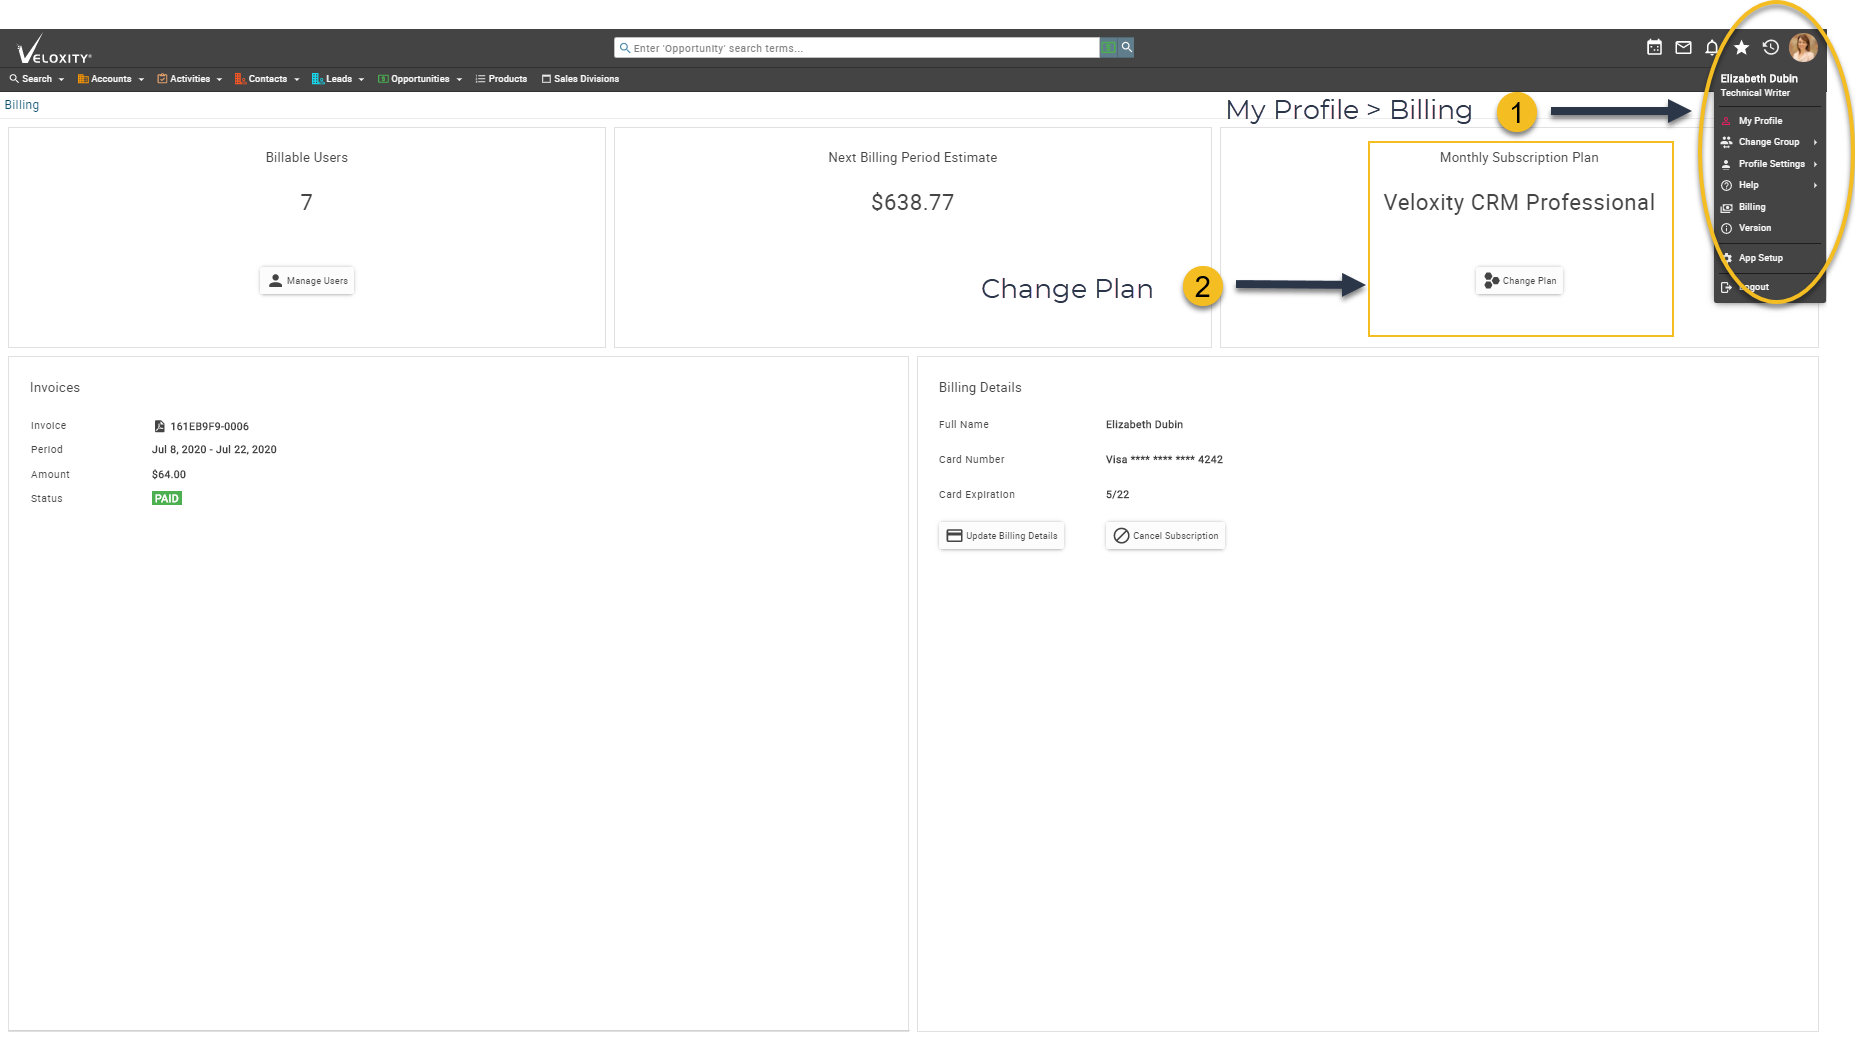This screenshot has width=1855, height=1038.
Task: Click the Search magnifier icon in the navbar
Action: (x=14, y=79)
